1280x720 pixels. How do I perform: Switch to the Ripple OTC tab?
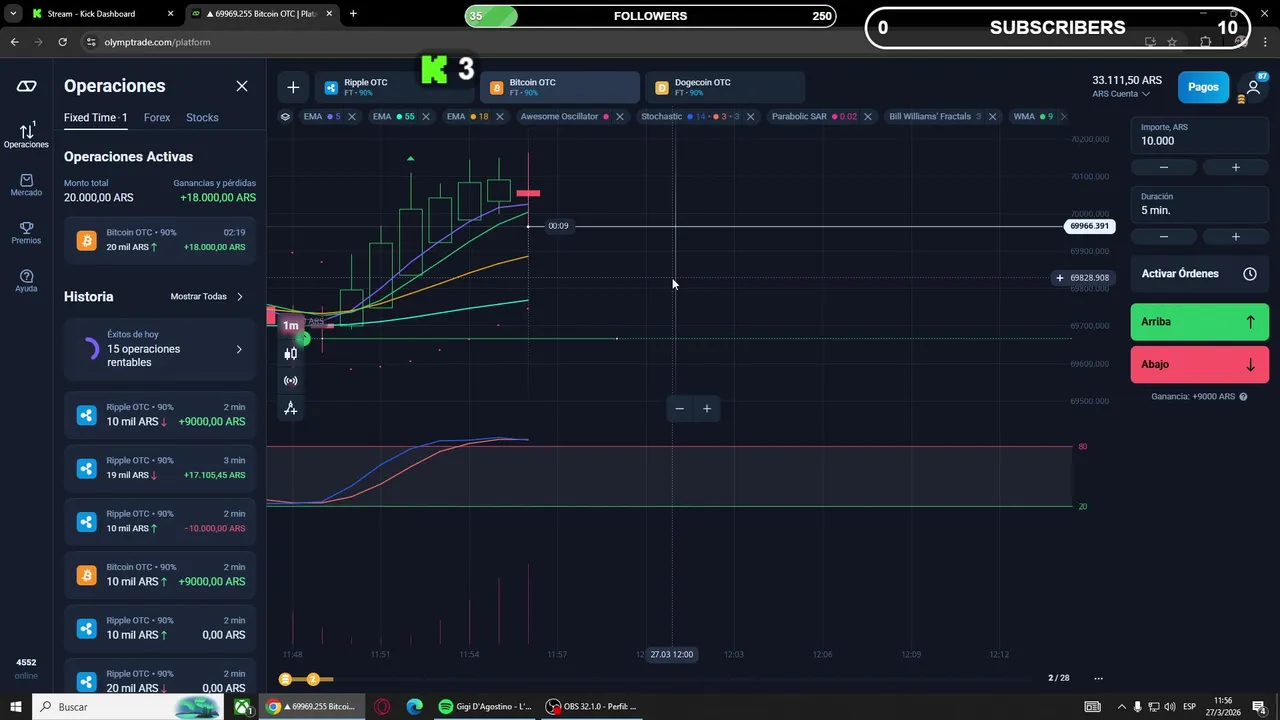click(393, 88)
